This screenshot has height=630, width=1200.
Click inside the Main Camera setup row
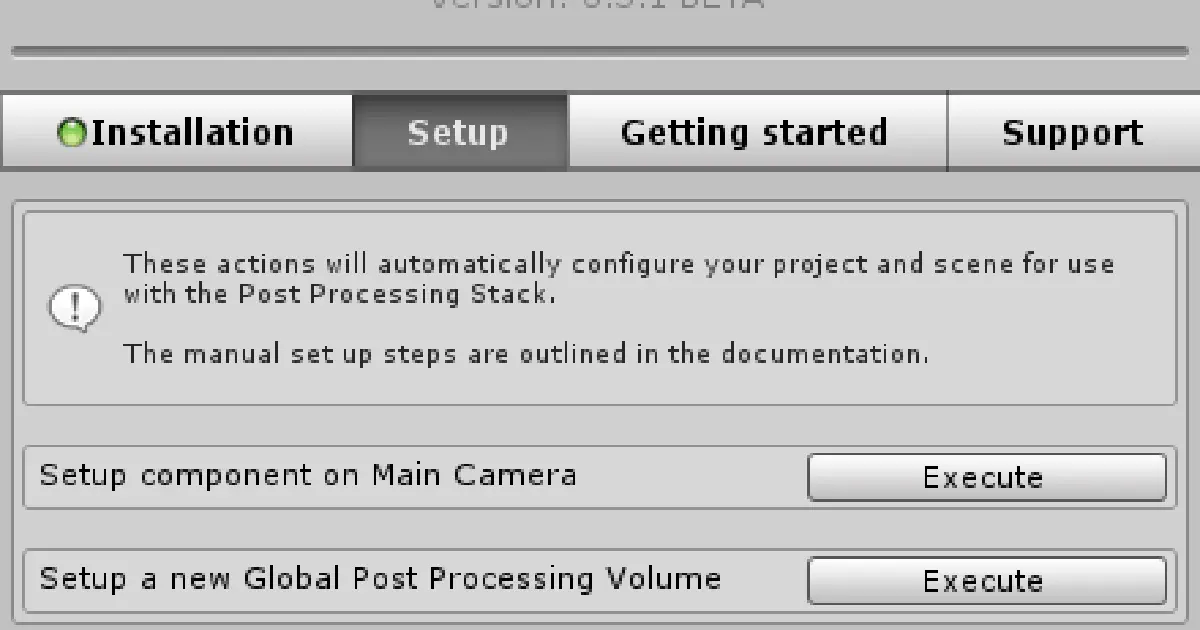(400, 477)
